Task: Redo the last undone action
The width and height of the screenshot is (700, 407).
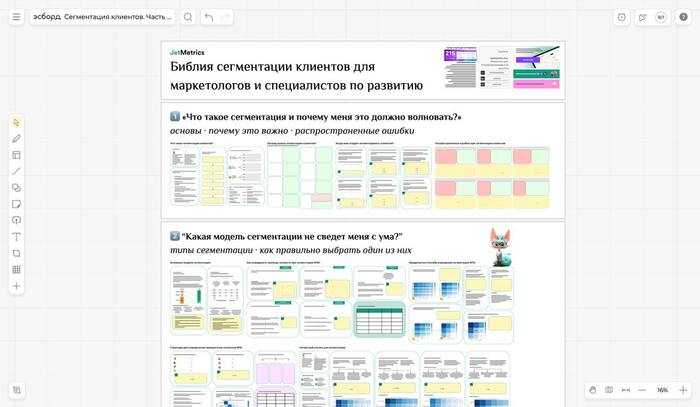Action: coord(225,17)
